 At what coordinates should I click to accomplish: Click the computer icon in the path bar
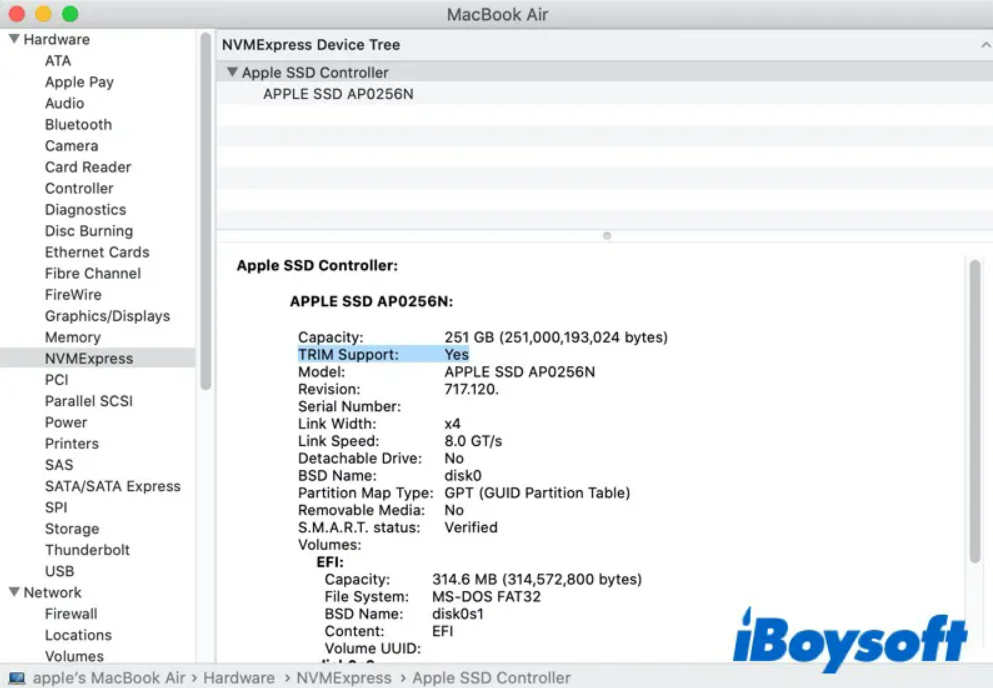[17, 678]
